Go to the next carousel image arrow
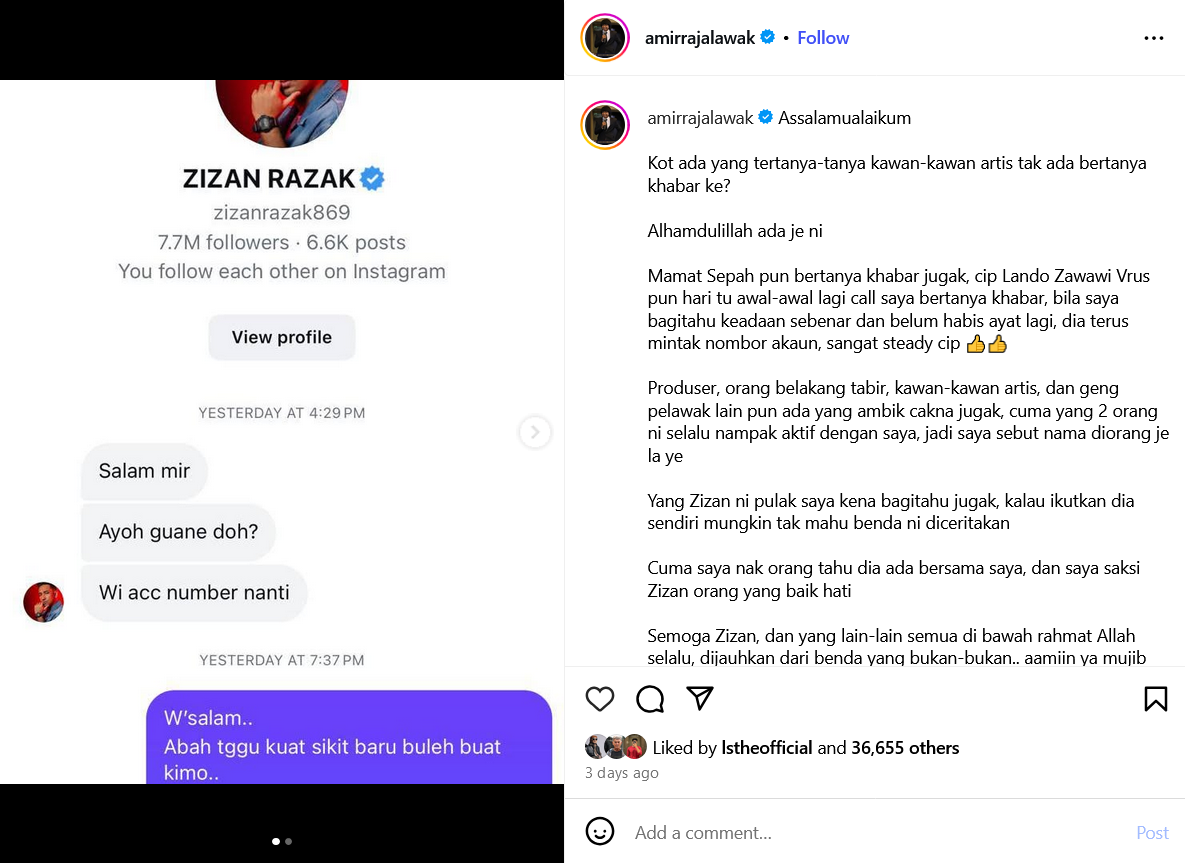This screenshot has height=863, width=1185. (534, 432)
